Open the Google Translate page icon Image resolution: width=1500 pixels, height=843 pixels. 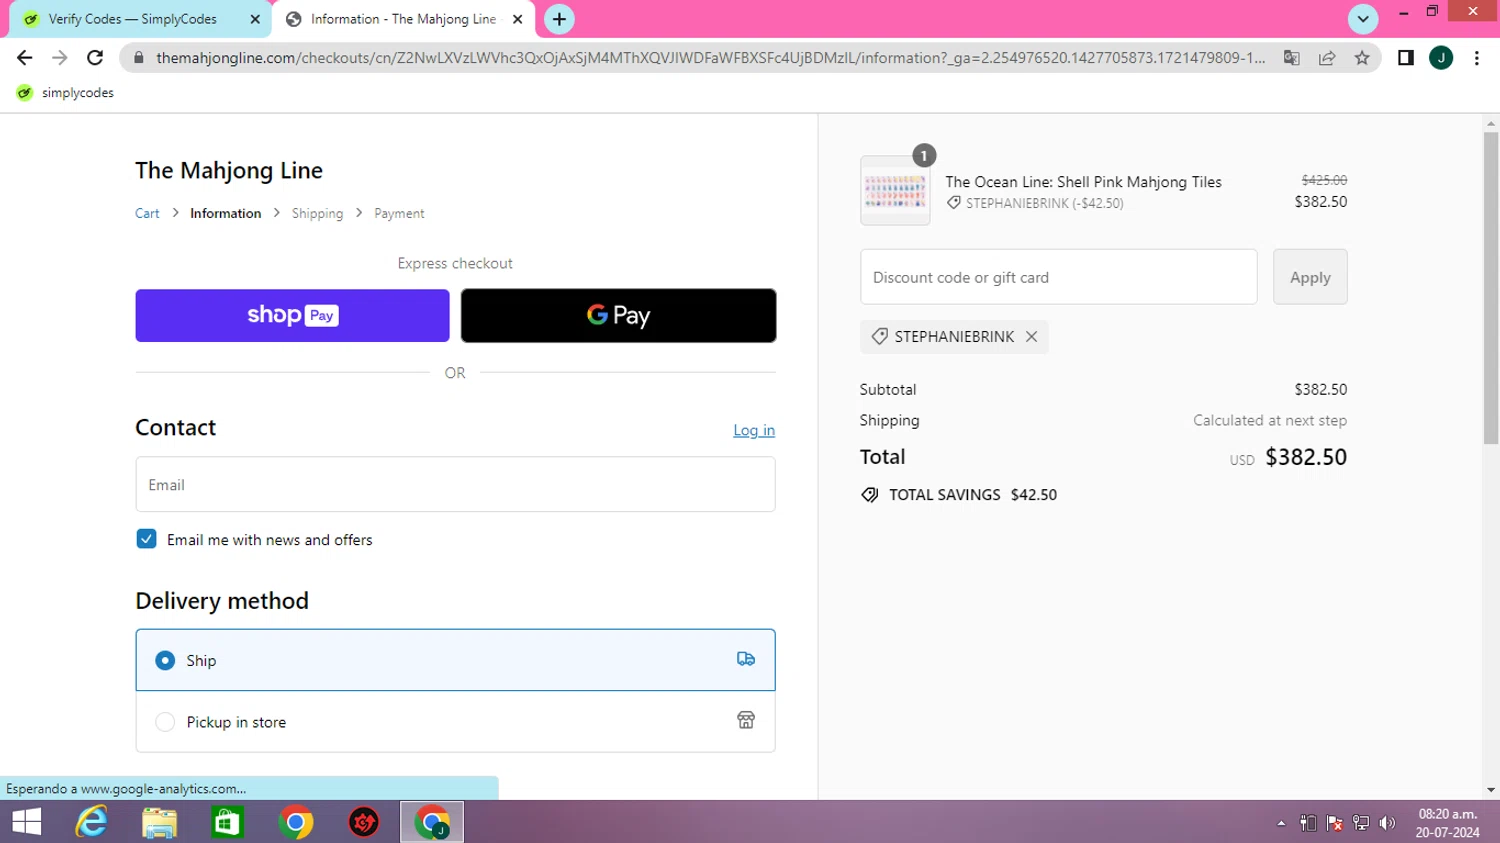[1292, 58]
